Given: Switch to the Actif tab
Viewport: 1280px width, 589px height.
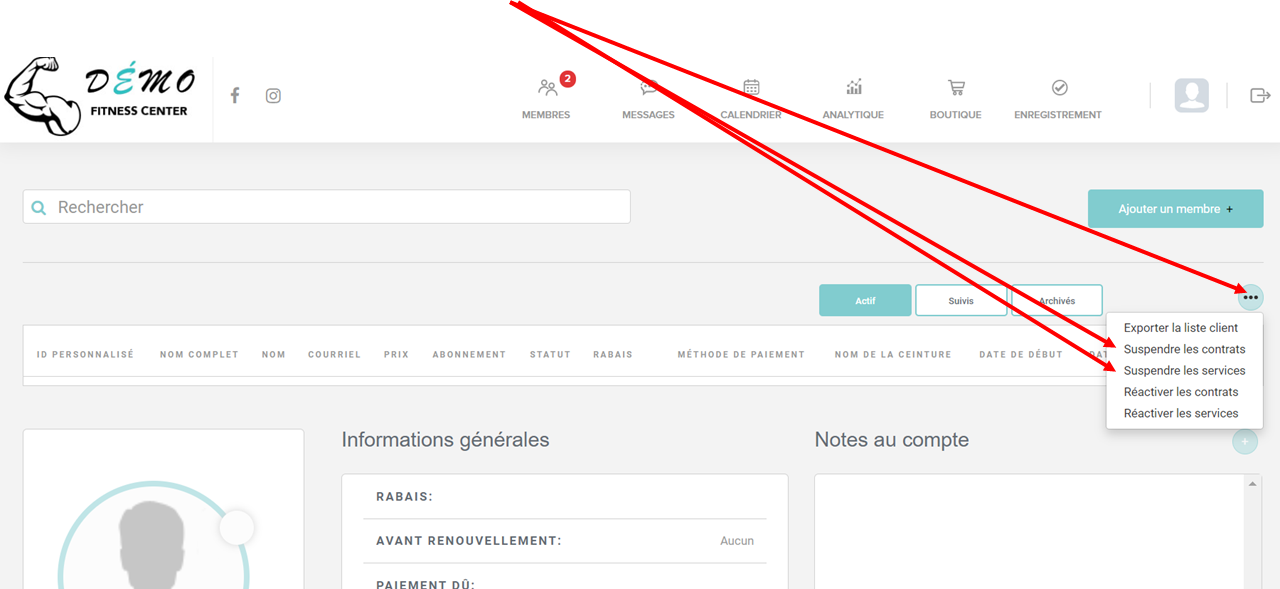Looking at the screenshot, I should pos(865,301).
